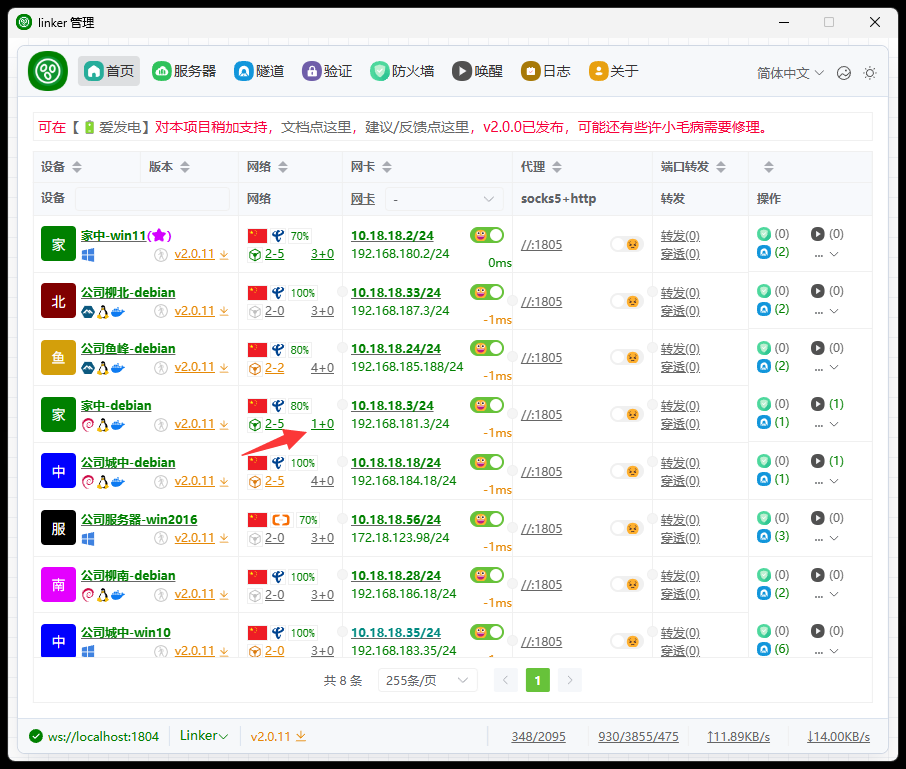Viewport: 906px width, 769px height.
Task: Toggle the sun theme icon
Action: (870, 73)
